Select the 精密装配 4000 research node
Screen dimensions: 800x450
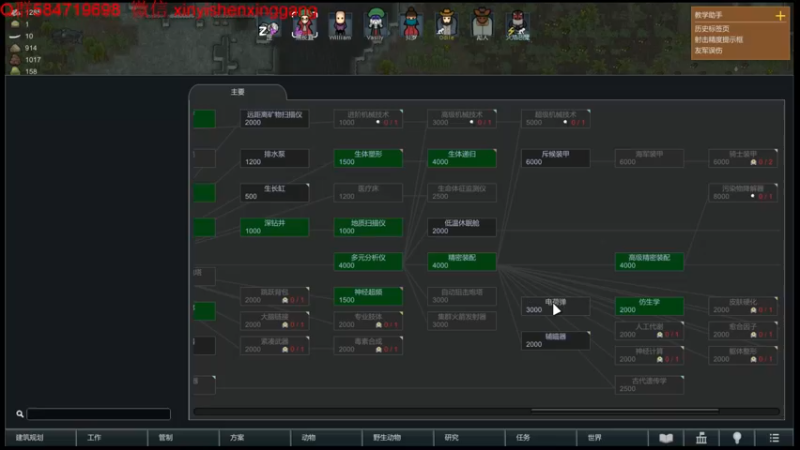(462, 261)
